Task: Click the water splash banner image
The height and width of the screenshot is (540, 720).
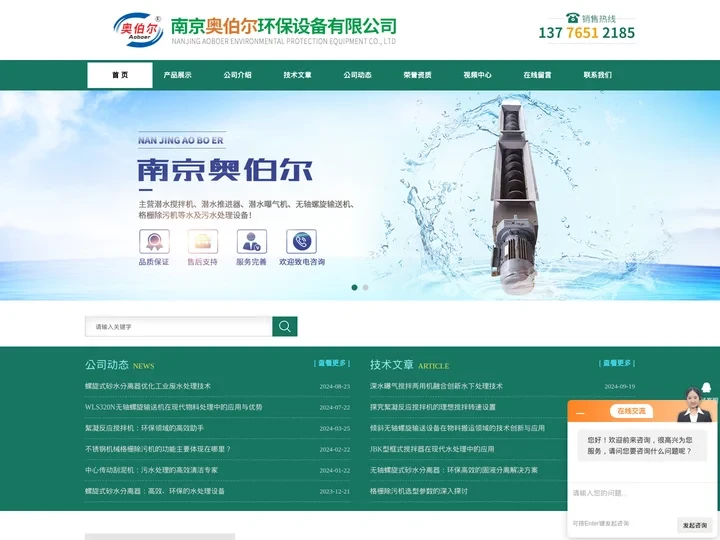Action: (360, 196)
